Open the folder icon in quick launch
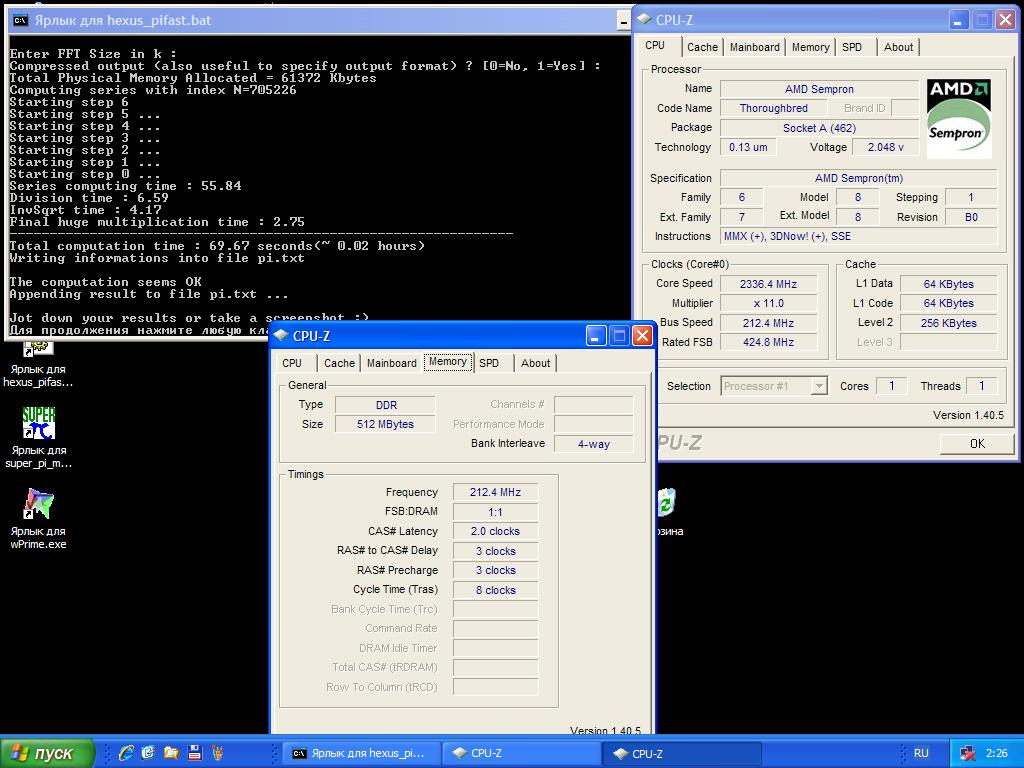 tap(171, 753)
